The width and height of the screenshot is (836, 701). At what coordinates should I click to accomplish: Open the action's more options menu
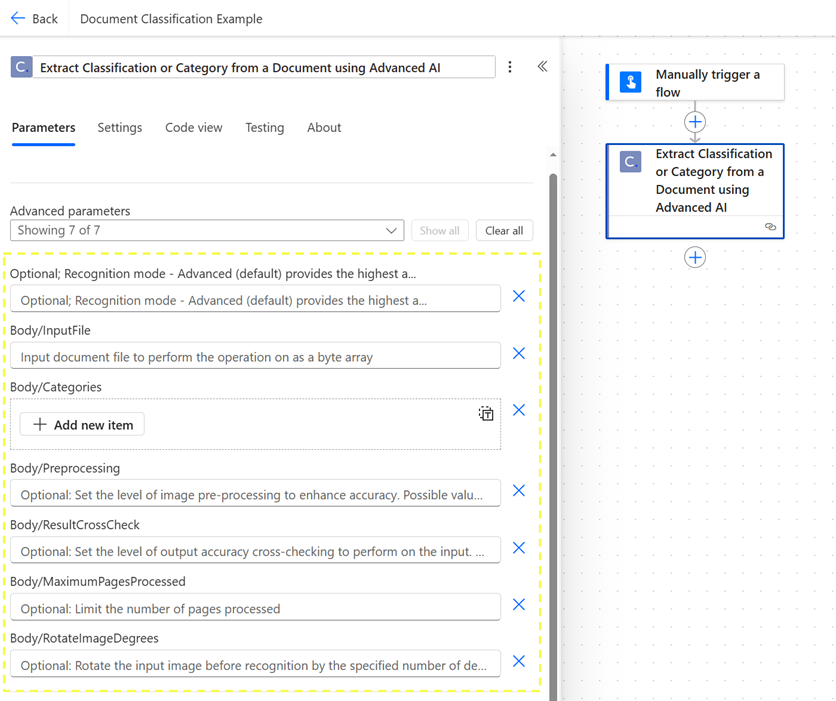coord(510,66)
